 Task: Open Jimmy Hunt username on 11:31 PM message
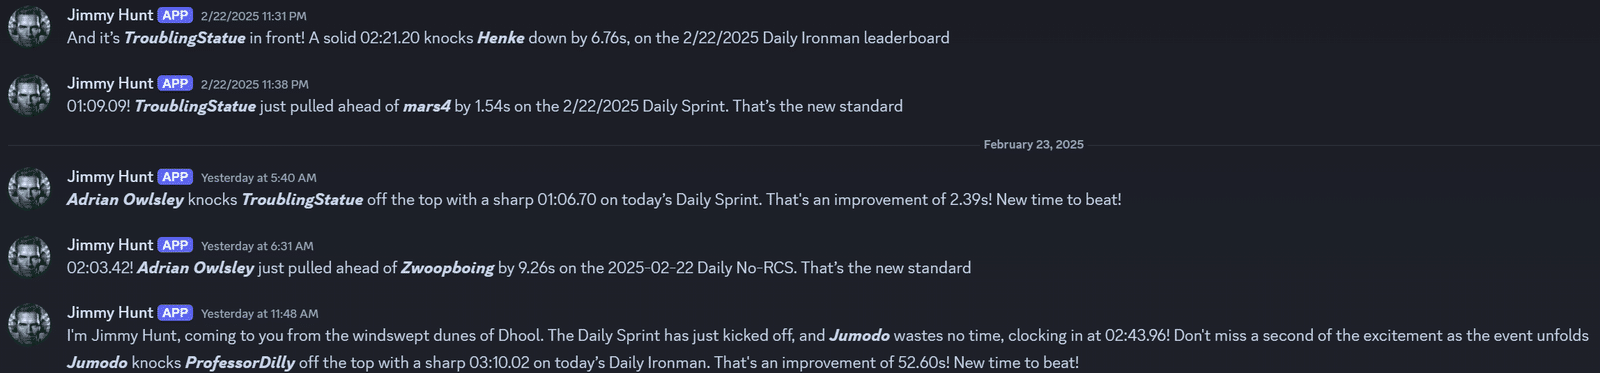pos(110,15)
